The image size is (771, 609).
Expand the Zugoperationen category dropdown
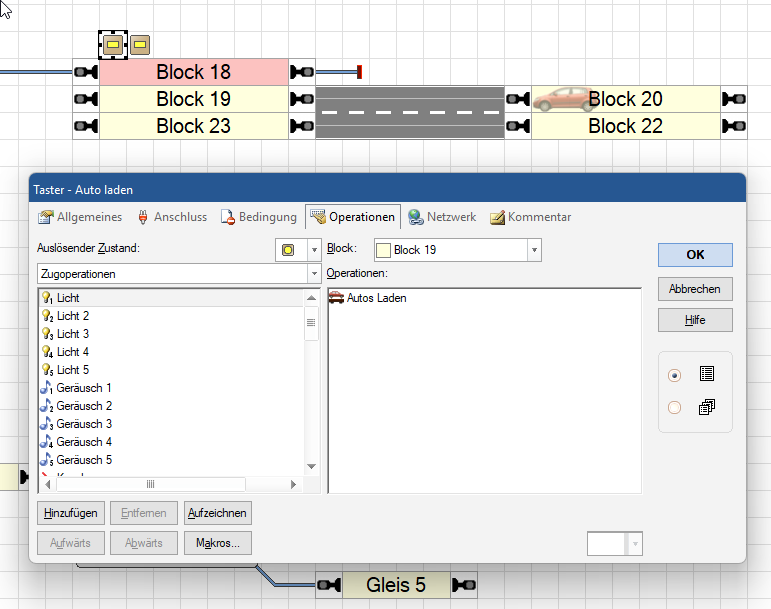point(314,273)
